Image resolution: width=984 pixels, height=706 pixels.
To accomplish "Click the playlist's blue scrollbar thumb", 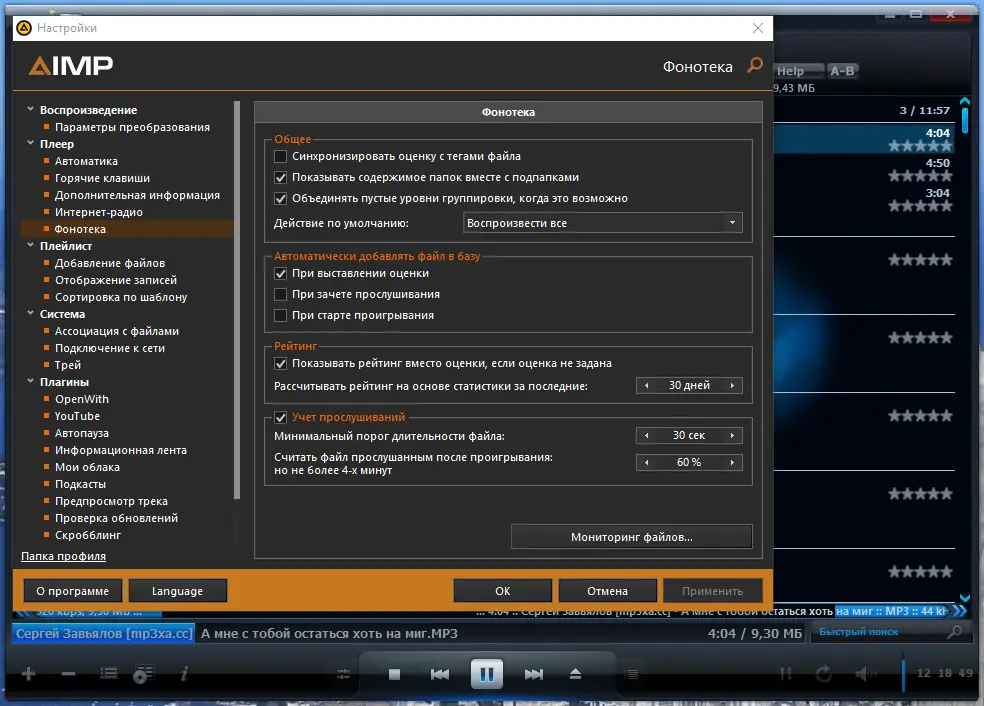I will [965, 121].
